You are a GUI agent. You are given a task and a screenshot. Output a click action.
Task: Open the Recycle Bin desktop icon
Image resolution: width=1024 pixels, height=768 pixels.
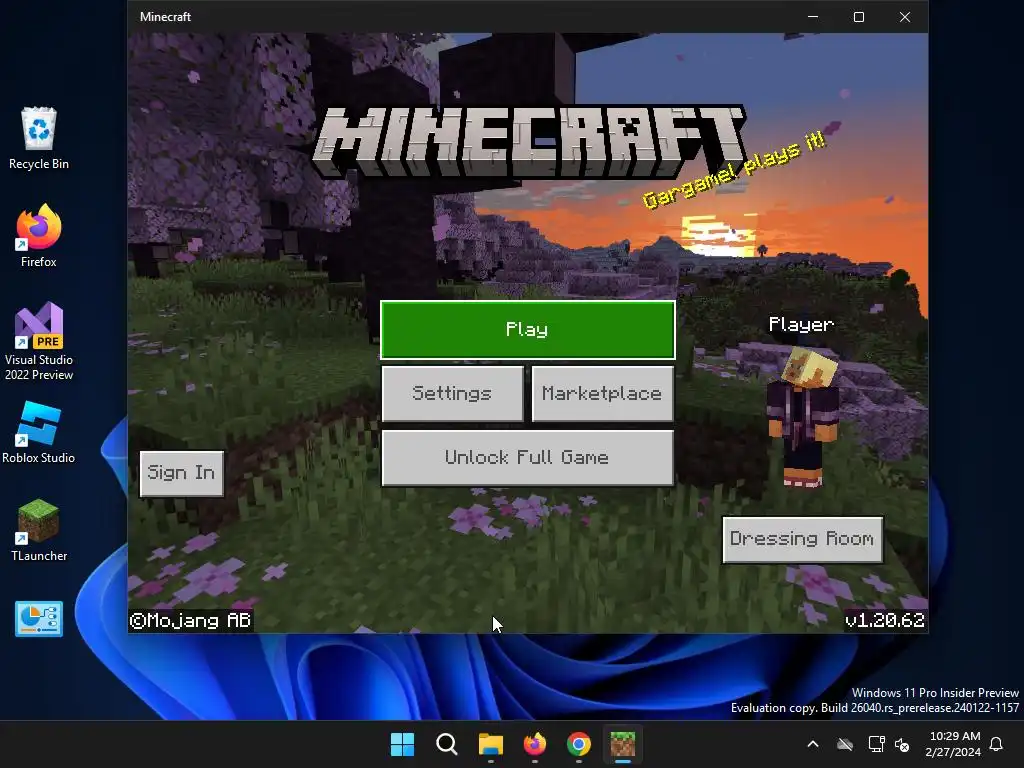[39, 138]
